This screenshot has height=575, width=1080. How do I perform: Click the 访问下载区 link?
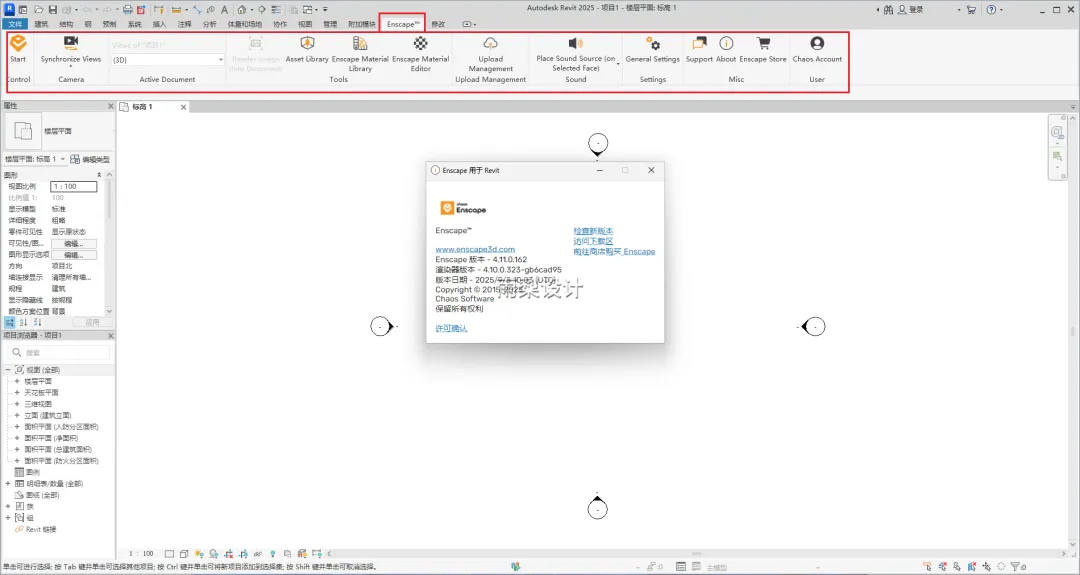[x=593, y=241]
